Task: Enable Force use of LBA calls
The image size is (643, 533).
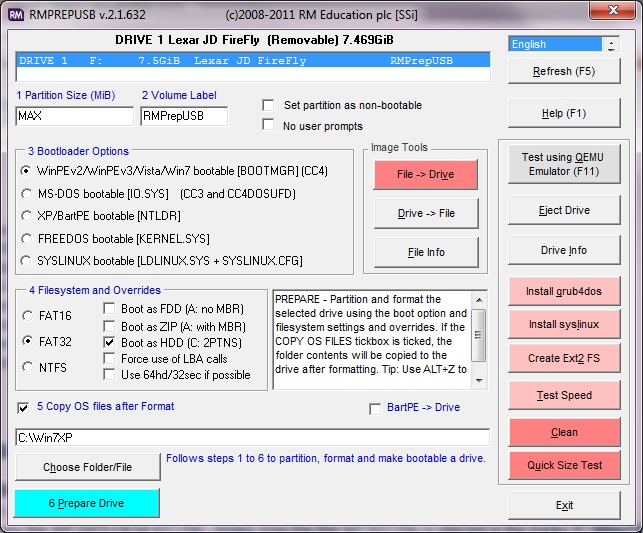Action: click(x=109, y=358)
